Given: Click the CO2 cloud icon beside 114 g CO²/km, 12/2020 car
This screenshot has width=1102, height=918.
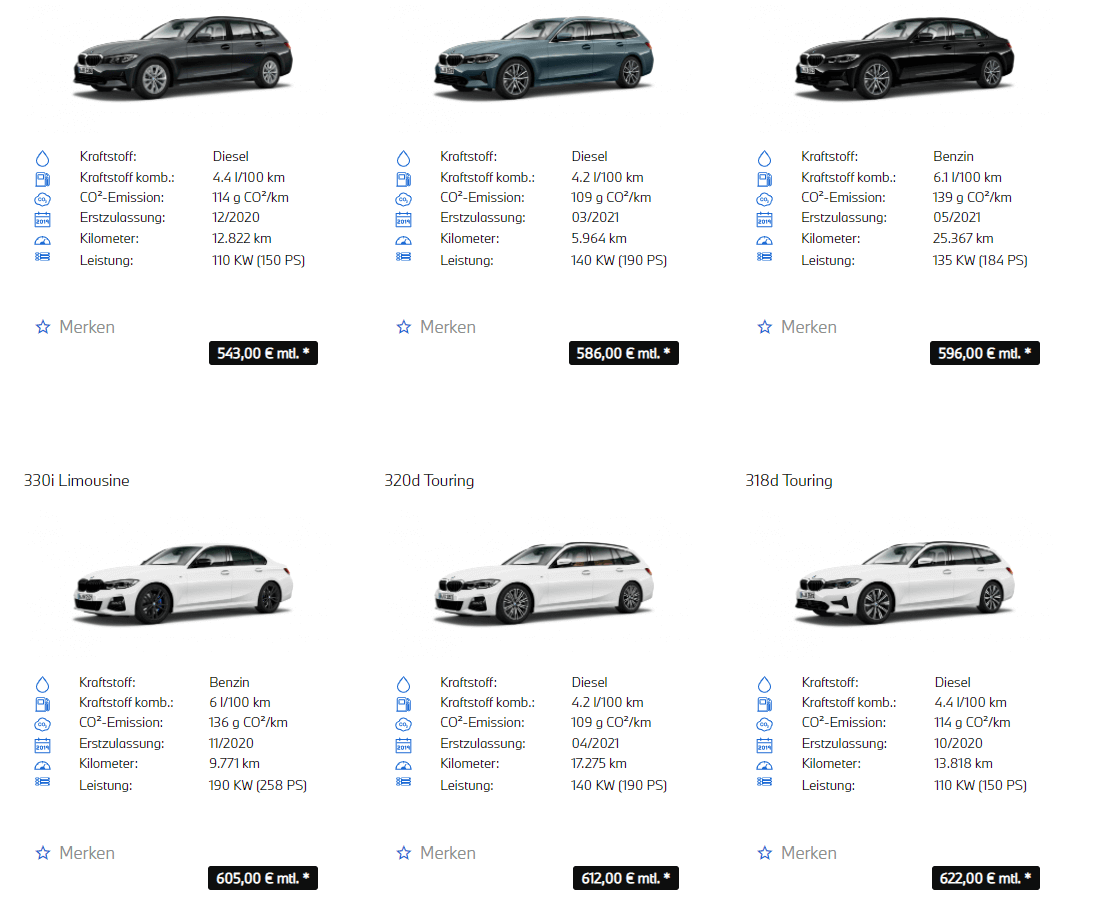Looking at the screenshot, I should [42, 200].
